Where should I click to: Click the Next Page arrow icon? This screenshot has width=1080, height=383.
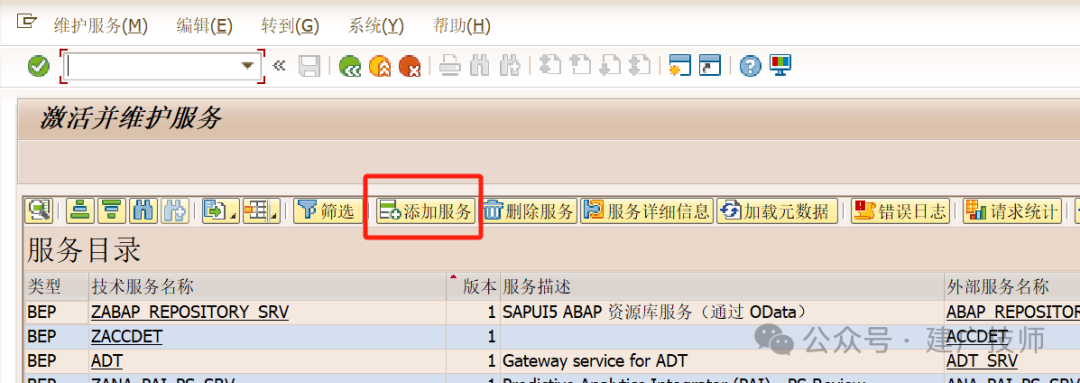point(610,65)
